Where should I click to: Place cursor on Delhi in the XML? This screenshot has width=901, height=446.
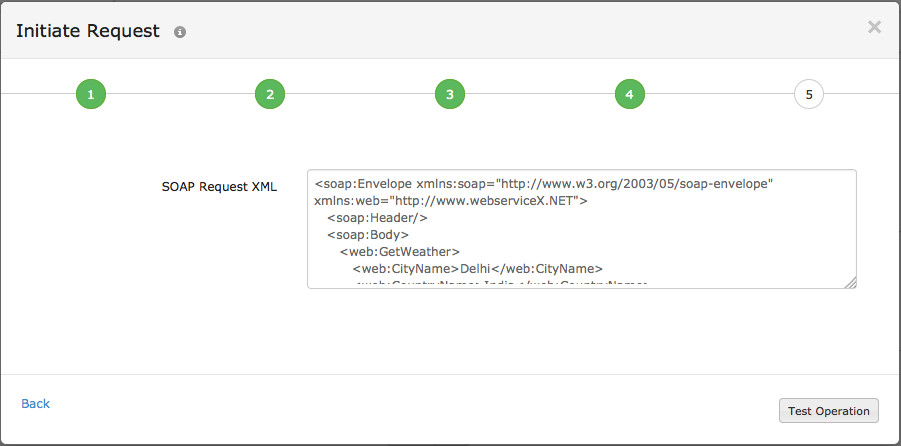tap(478, 268)
